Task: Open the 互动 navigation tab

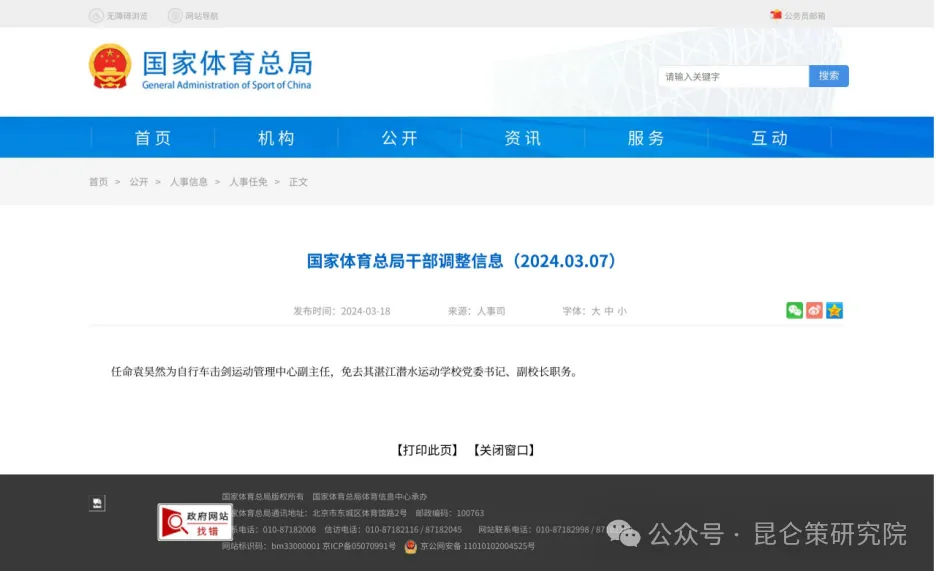Action: 770,138
